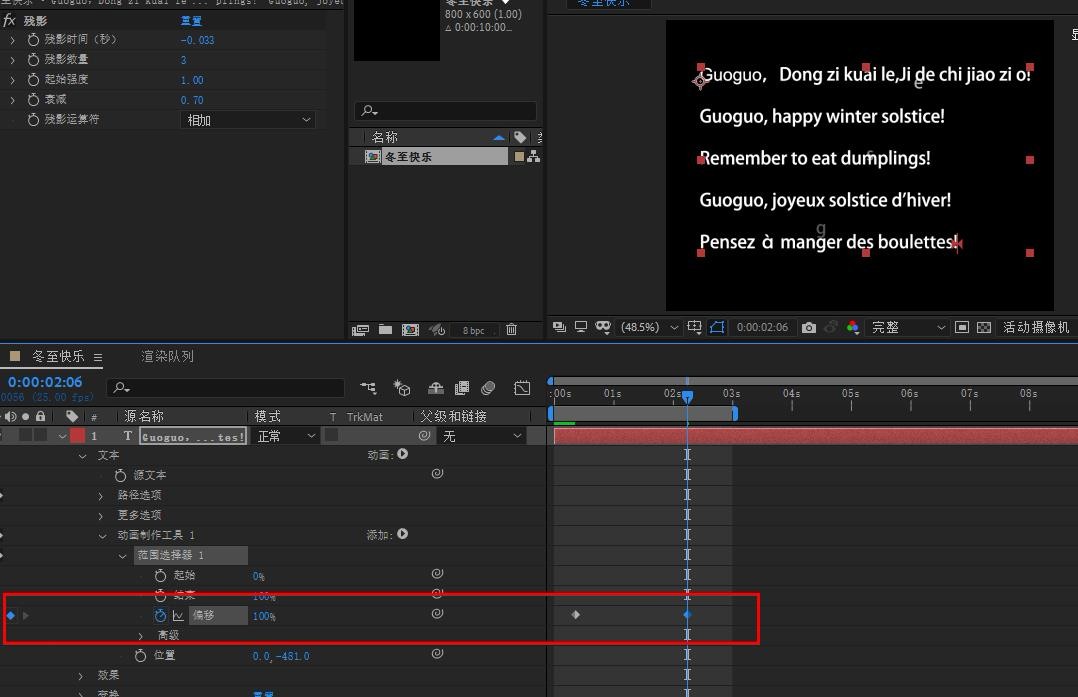
Task: Create a new folder in Project panel
Action: tap(386, 330)
